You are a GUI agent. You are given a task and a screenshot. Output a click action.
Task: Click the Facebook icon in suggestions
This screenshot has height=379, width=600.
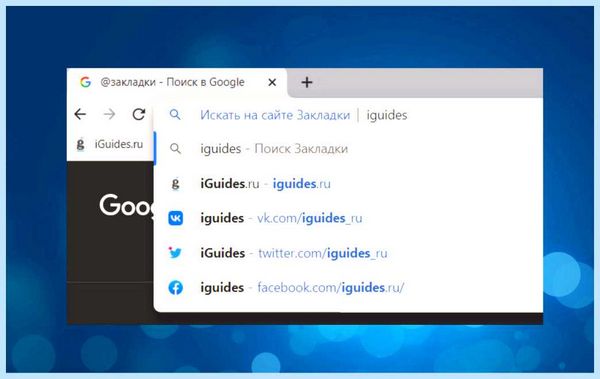tap(176, 288)
